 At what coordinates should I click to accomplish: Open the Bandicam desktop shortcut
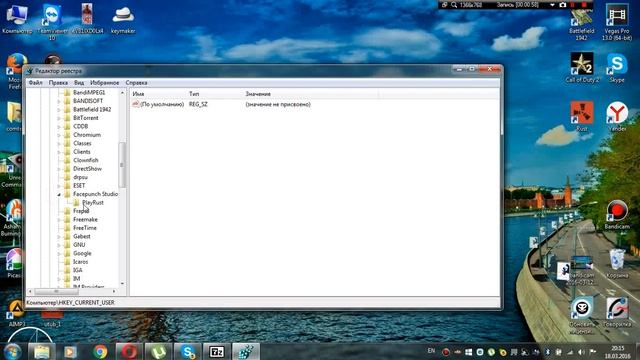(617, 214)
